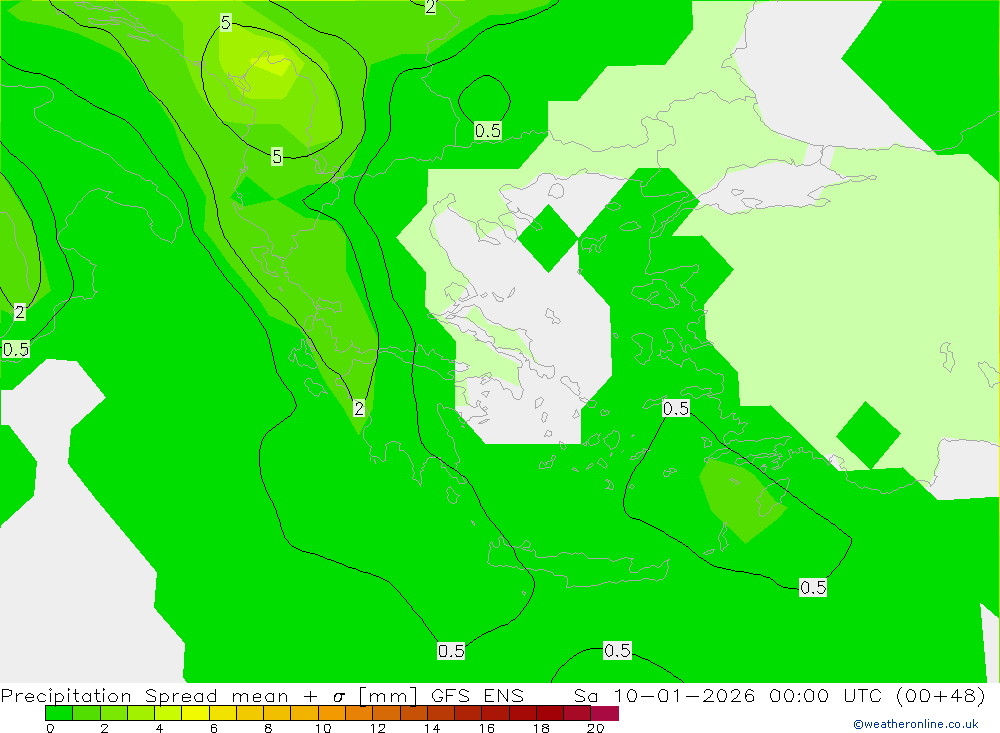This screenshot has width=1000, height=733.
Task: Click the legend swatch above label 14
Action: pyautogui.click(x=441, y=713)
